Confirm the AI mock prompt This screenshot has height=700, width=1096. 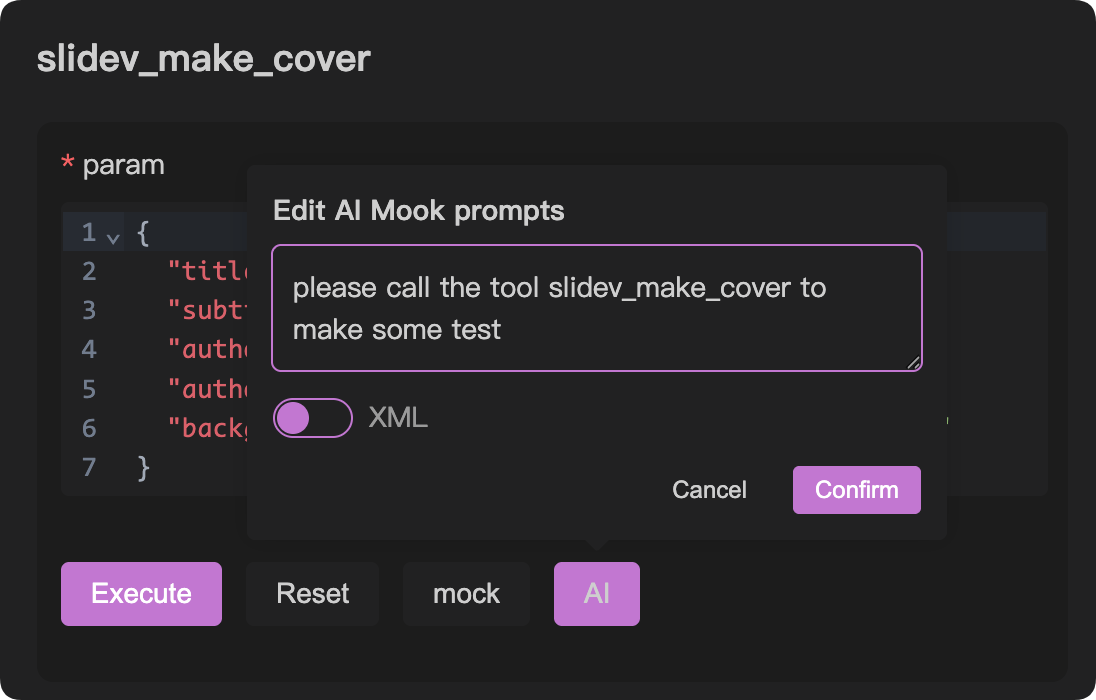pos(856,490)
